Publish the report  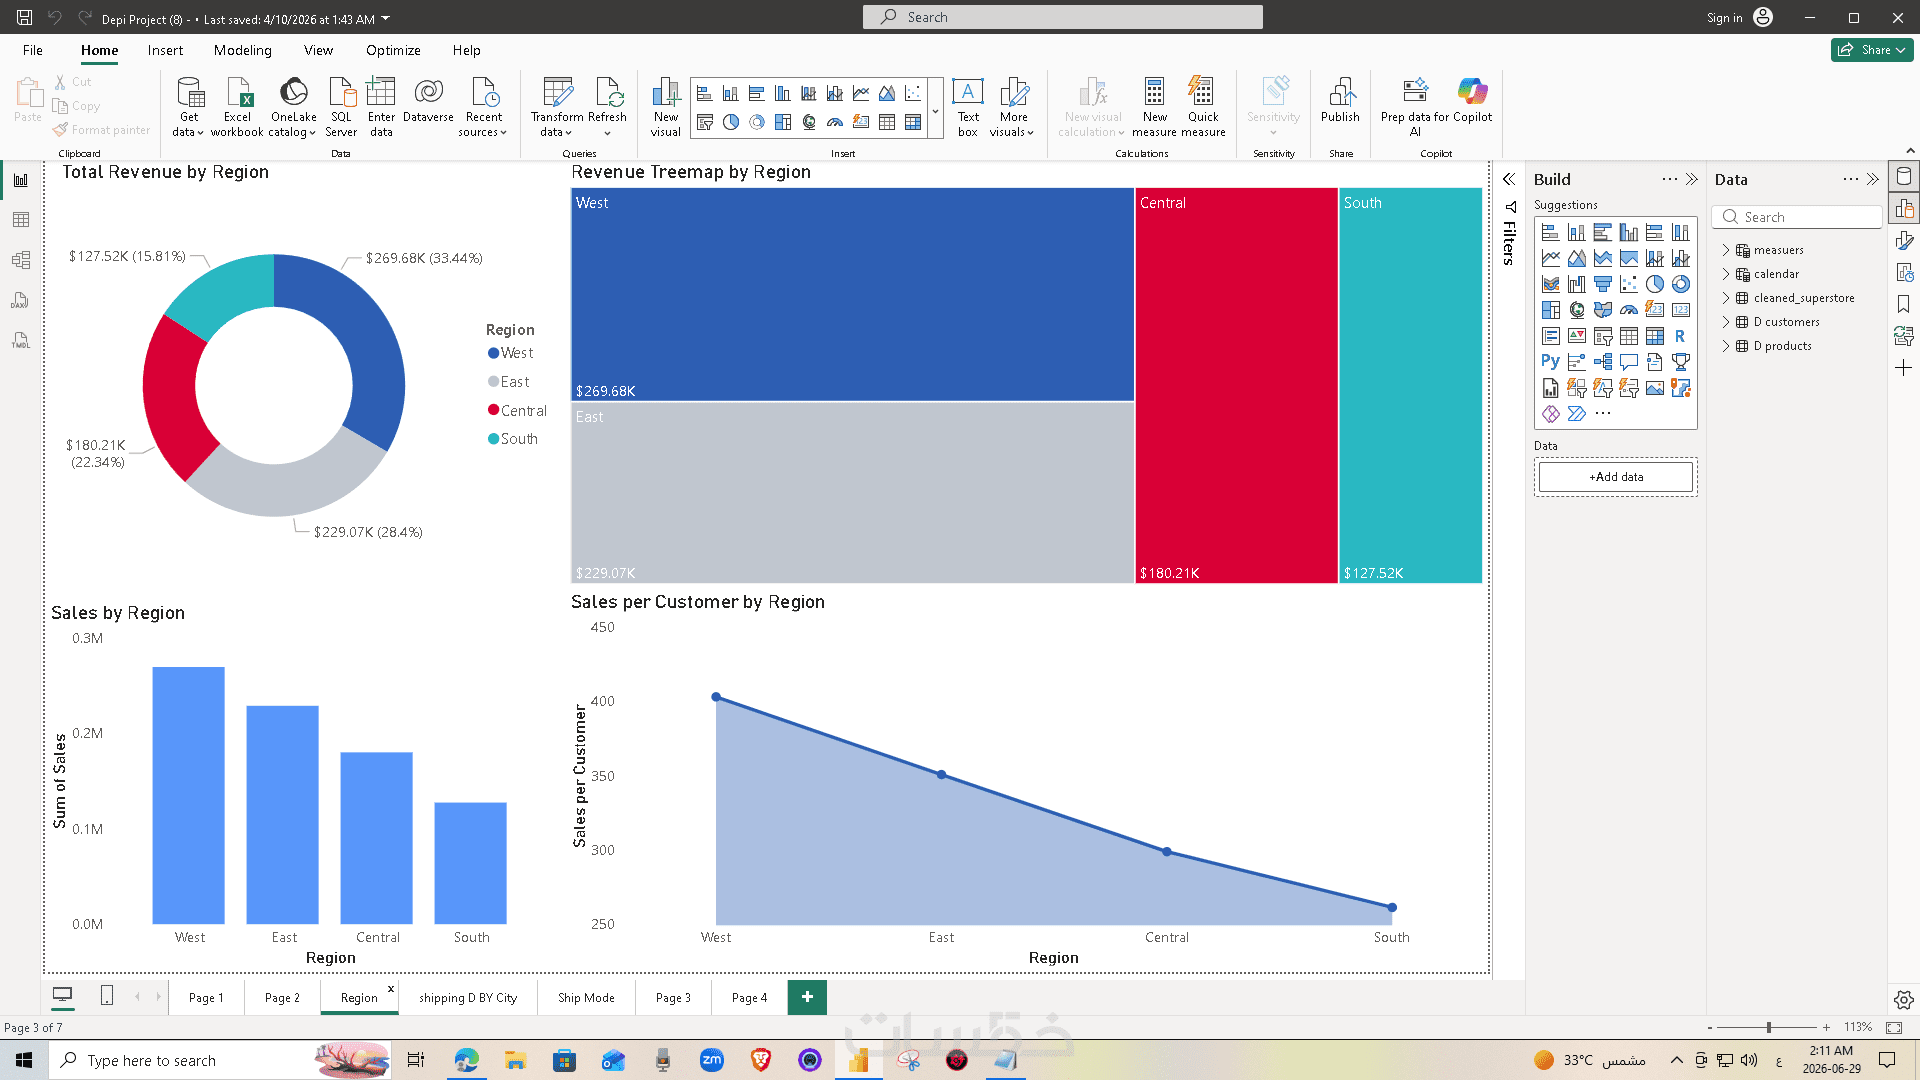point(1340,100)
